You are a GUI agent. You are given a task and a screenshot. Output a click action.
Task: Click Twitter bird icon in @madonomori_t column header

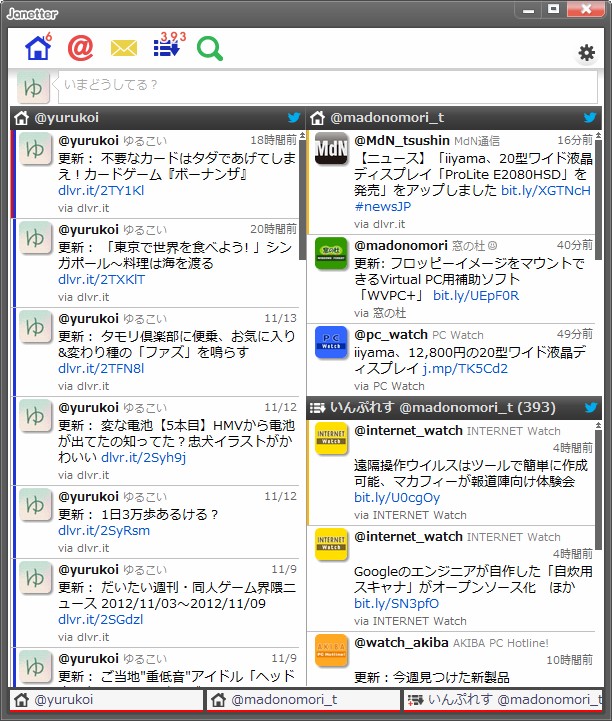pyautogui.click(x=590, y=118)
